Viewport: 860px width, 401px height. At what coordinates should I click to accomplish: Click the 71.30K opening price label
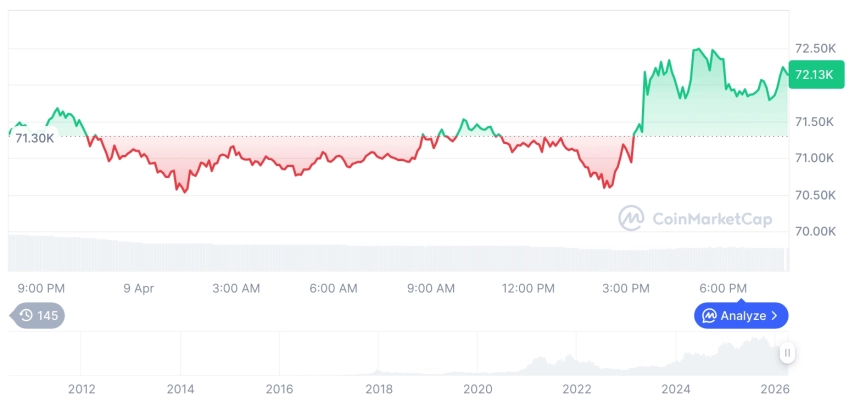[x=35, y=138]
